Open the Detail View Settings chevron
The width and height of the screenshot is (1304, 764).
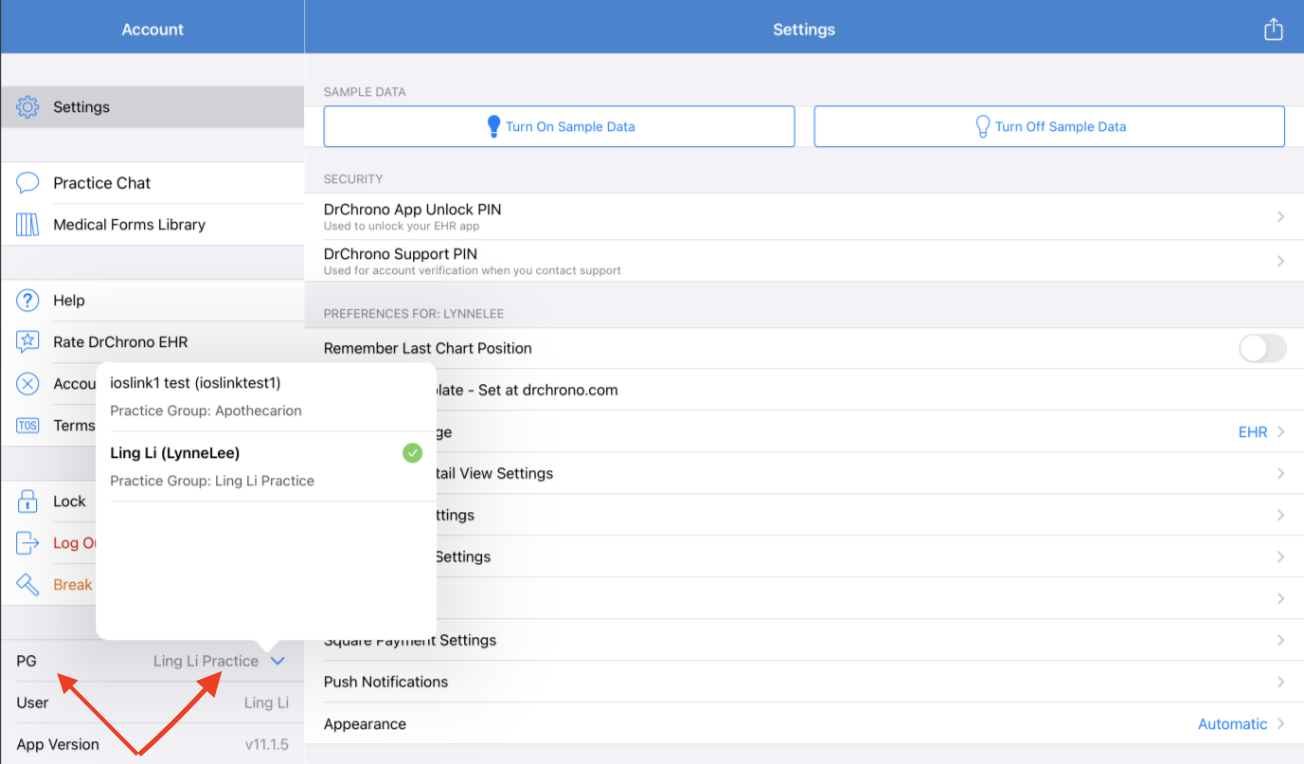(1280, 473)
